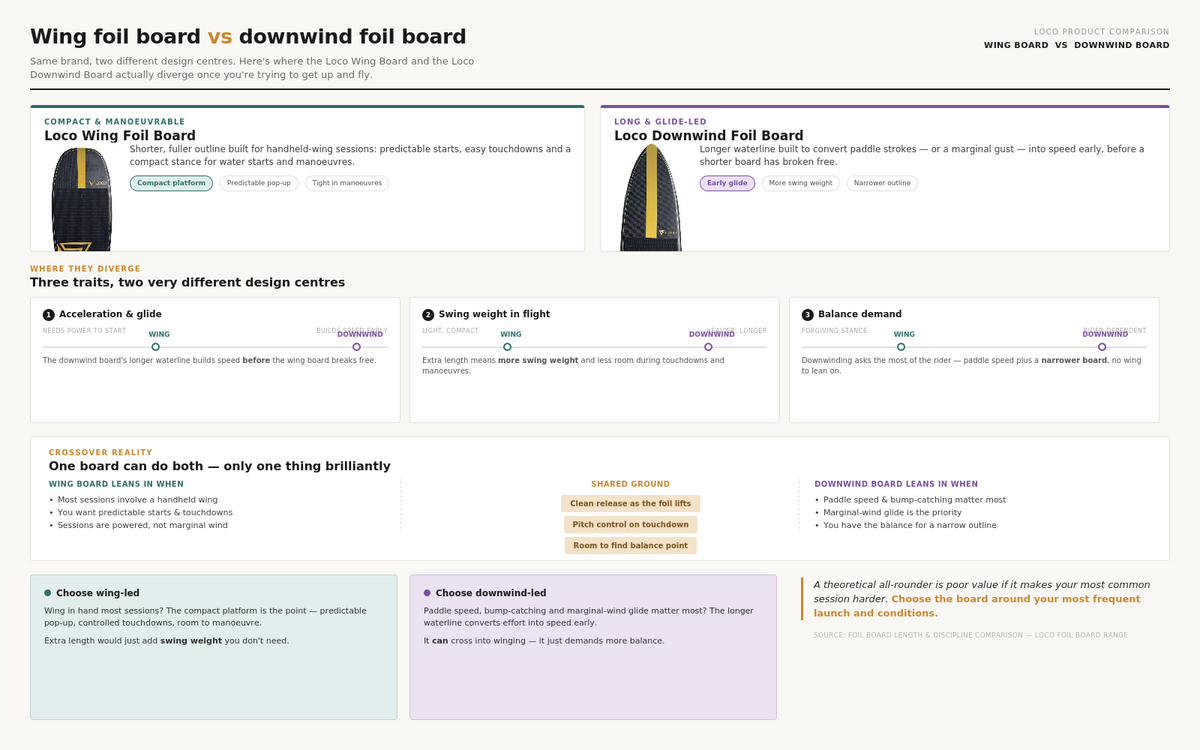
Task: Click the 'Pitch control on touchdown' chip
Action: coord(630,525)
